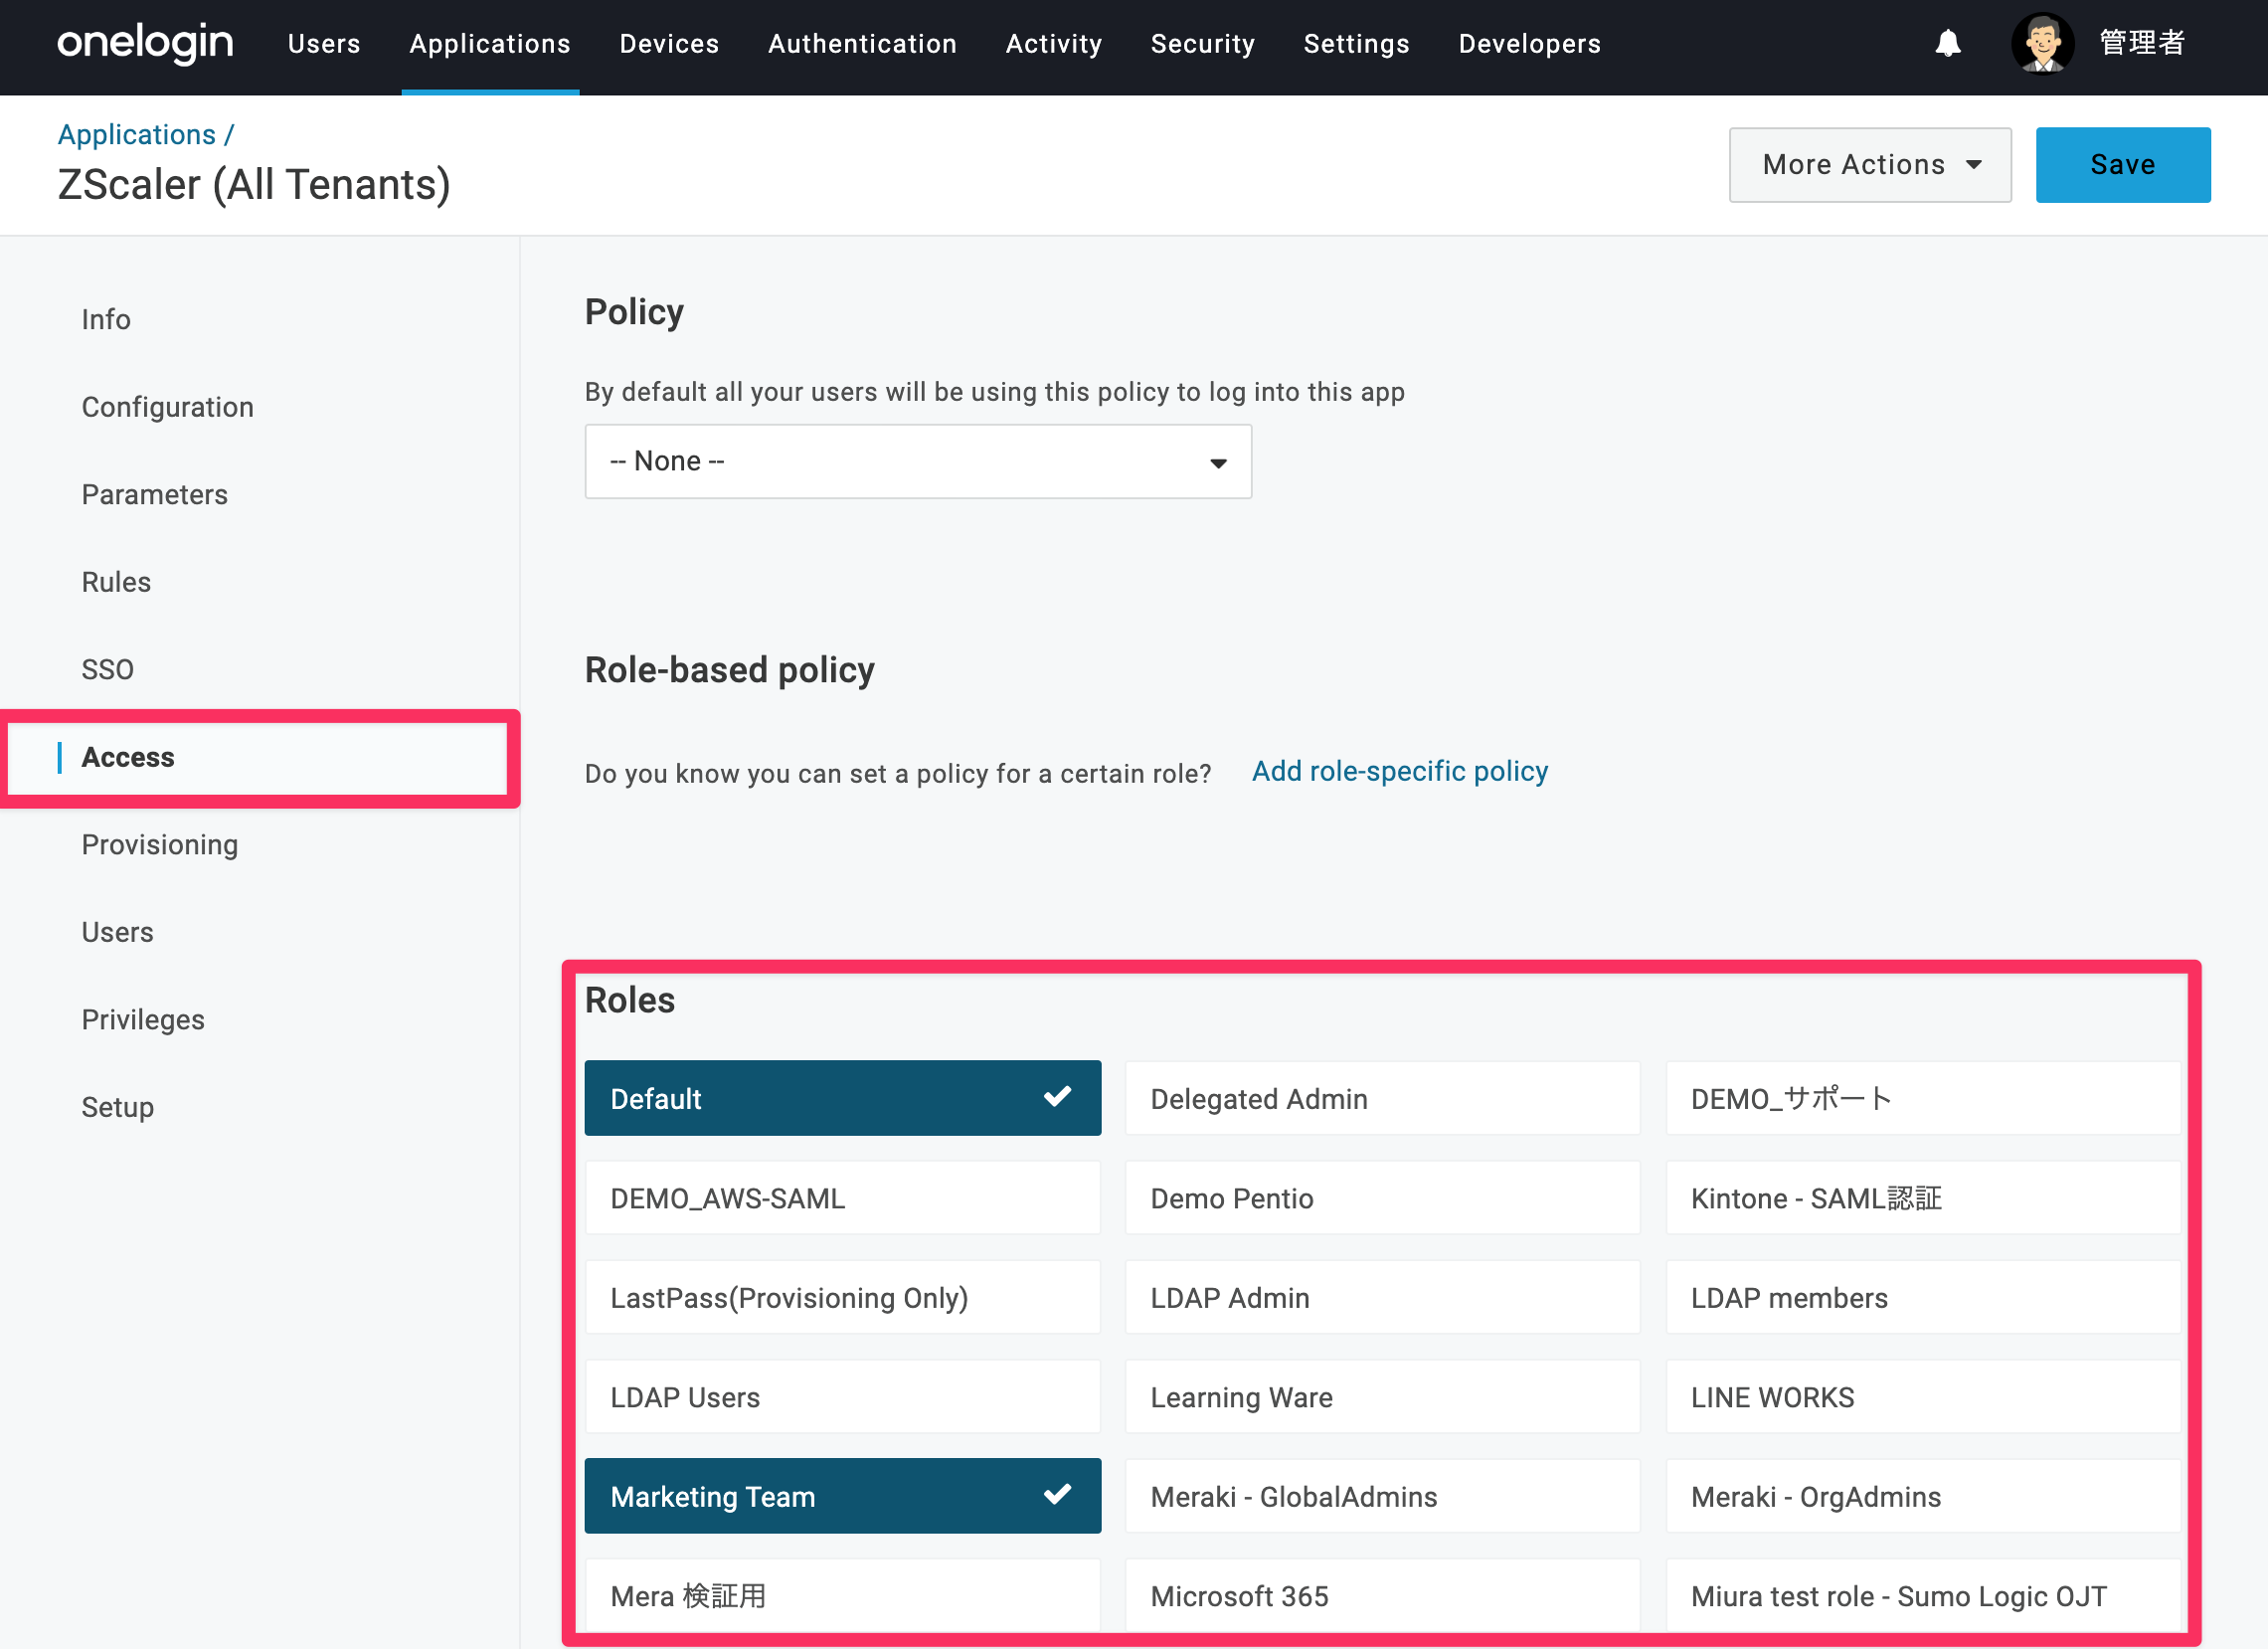Switch to the Rules tab
This screenshot has width=2268, height=1649.
pos(116,582)
